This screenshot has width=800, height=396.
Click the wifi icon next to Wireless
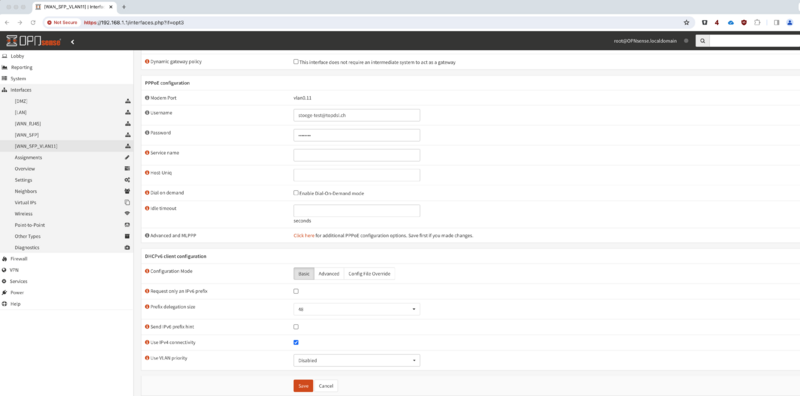coord(128,213)
